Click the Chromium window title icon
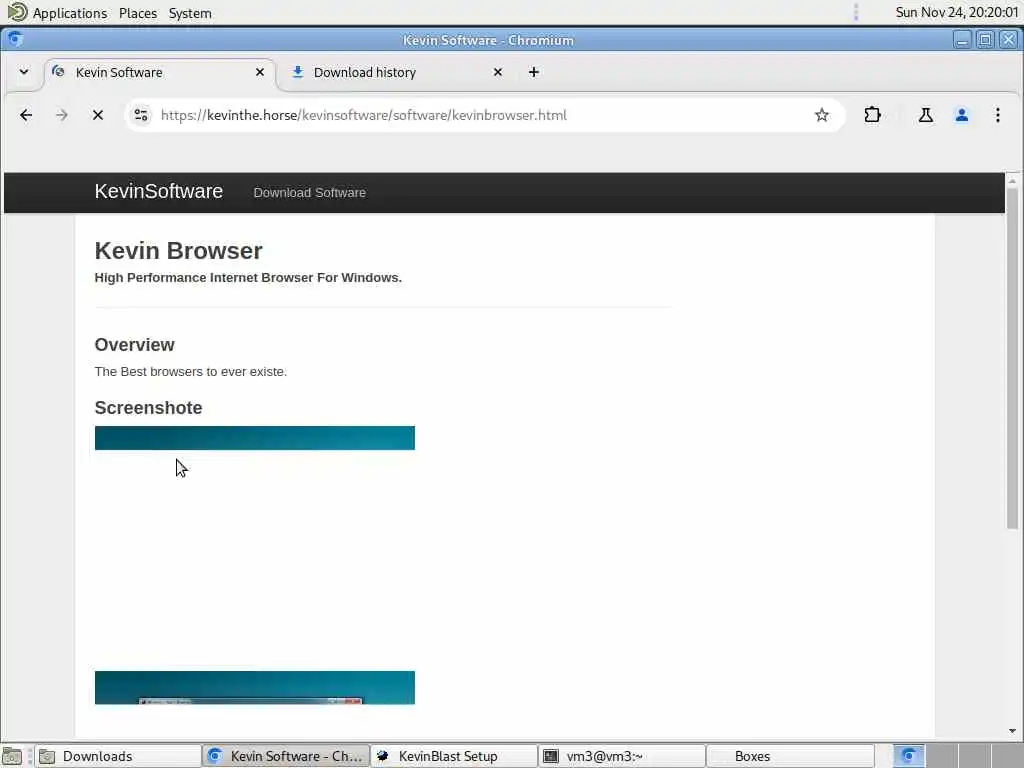 pos(15,39)
